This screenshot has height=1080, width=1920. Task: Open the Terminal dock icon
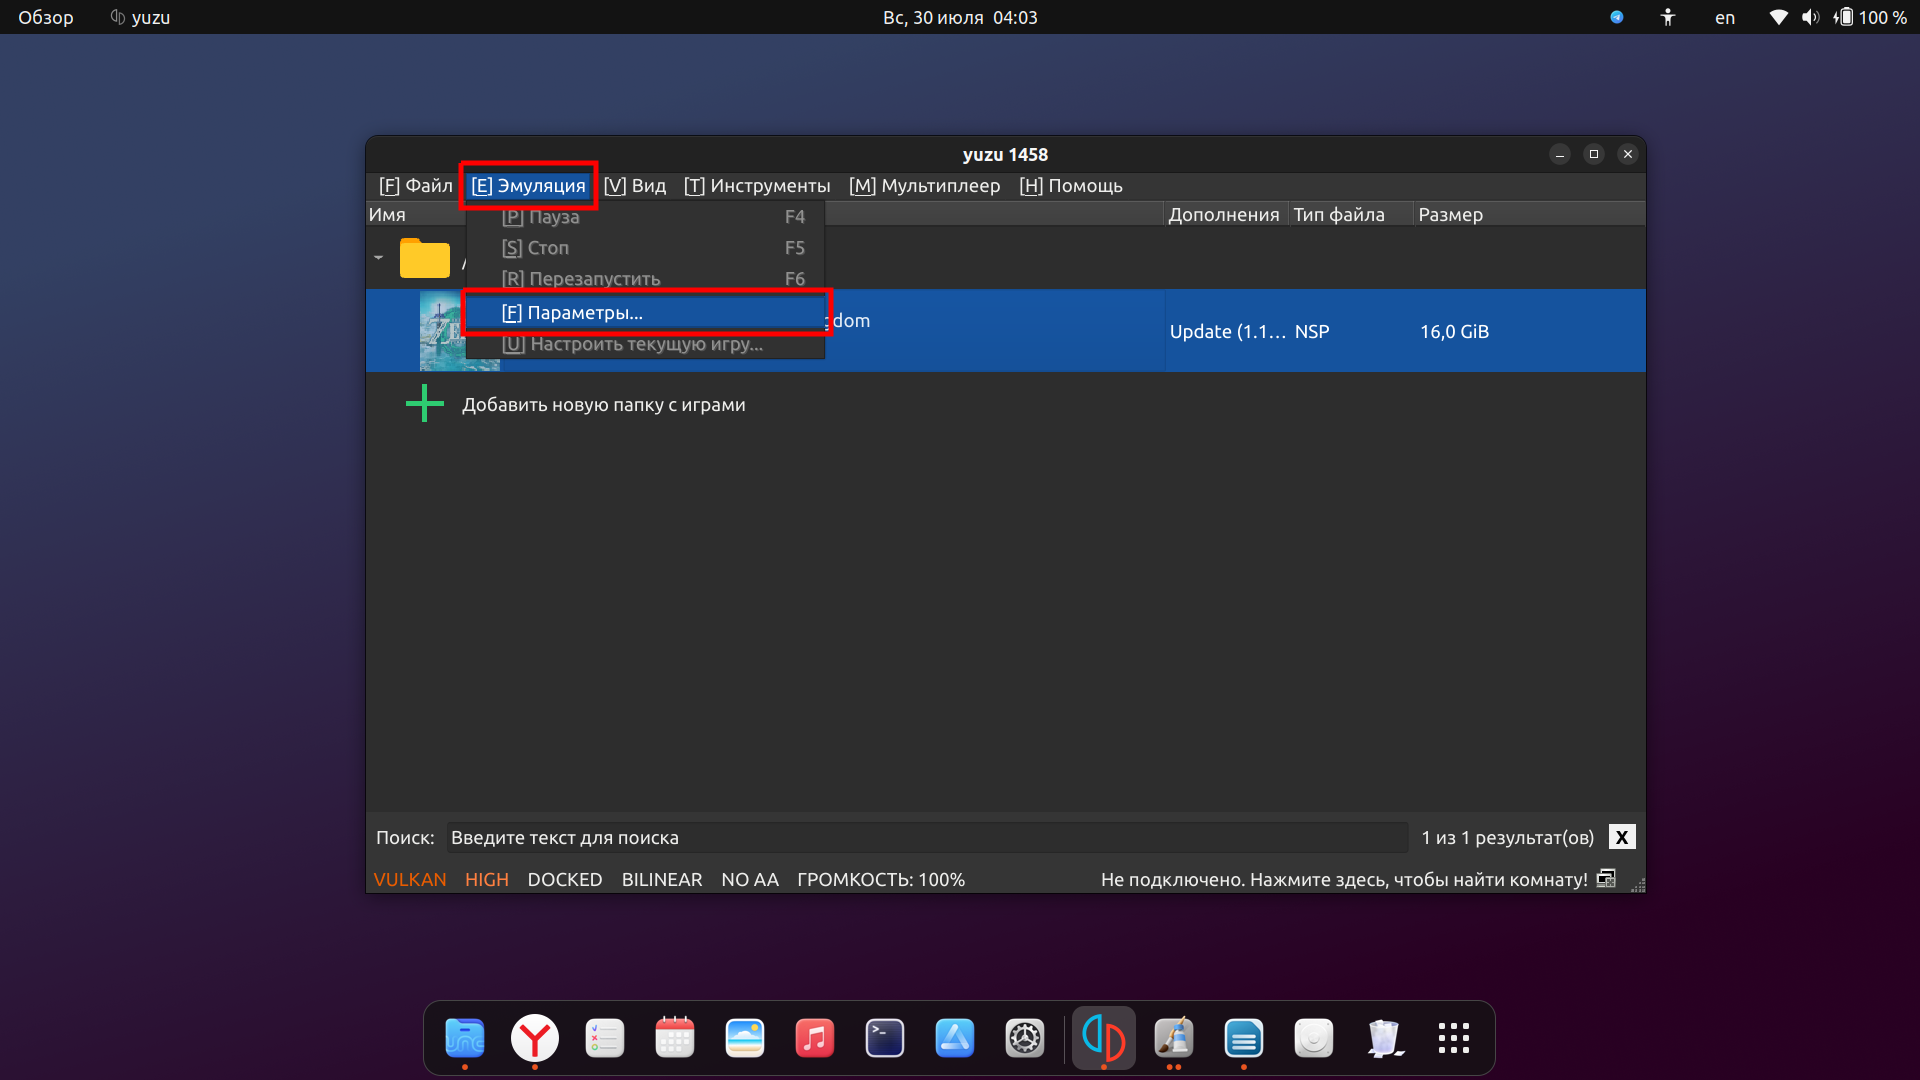click(885, 1038)
